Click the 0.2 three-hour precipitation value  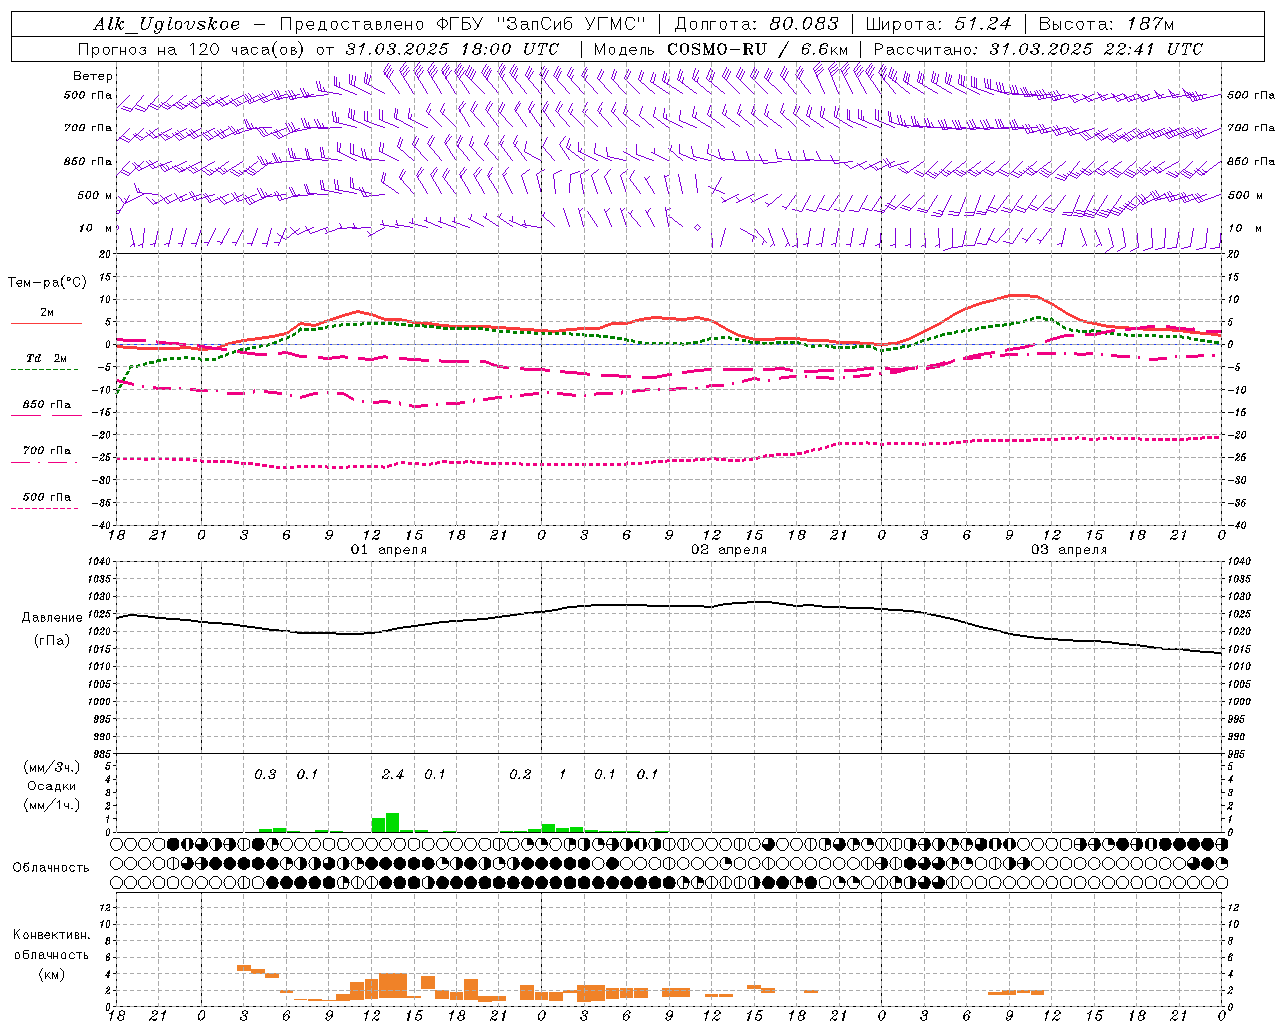(x=520, y=775)
